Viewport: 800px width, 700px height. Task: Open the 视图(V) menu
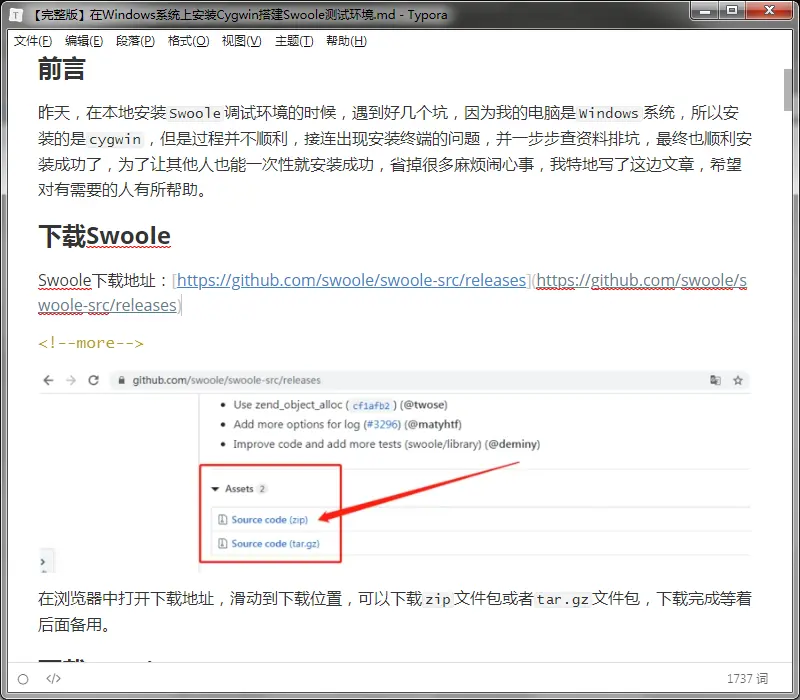pos(241,41)
